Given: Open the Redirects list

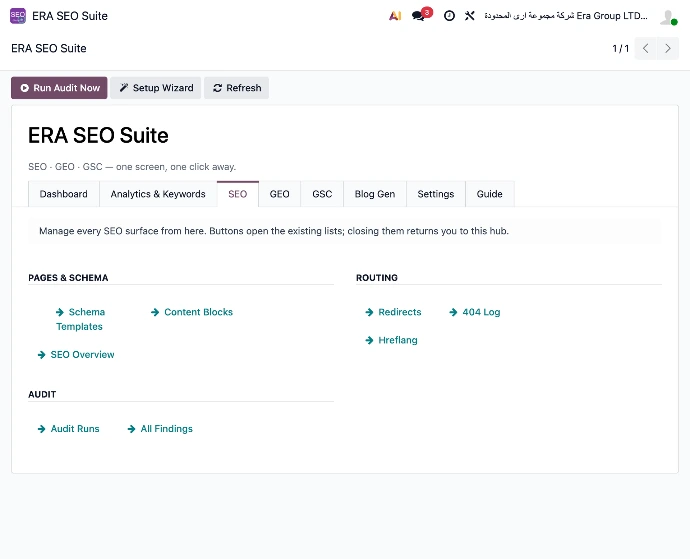Looking at the screenshot, I should (x=393, y=312).
